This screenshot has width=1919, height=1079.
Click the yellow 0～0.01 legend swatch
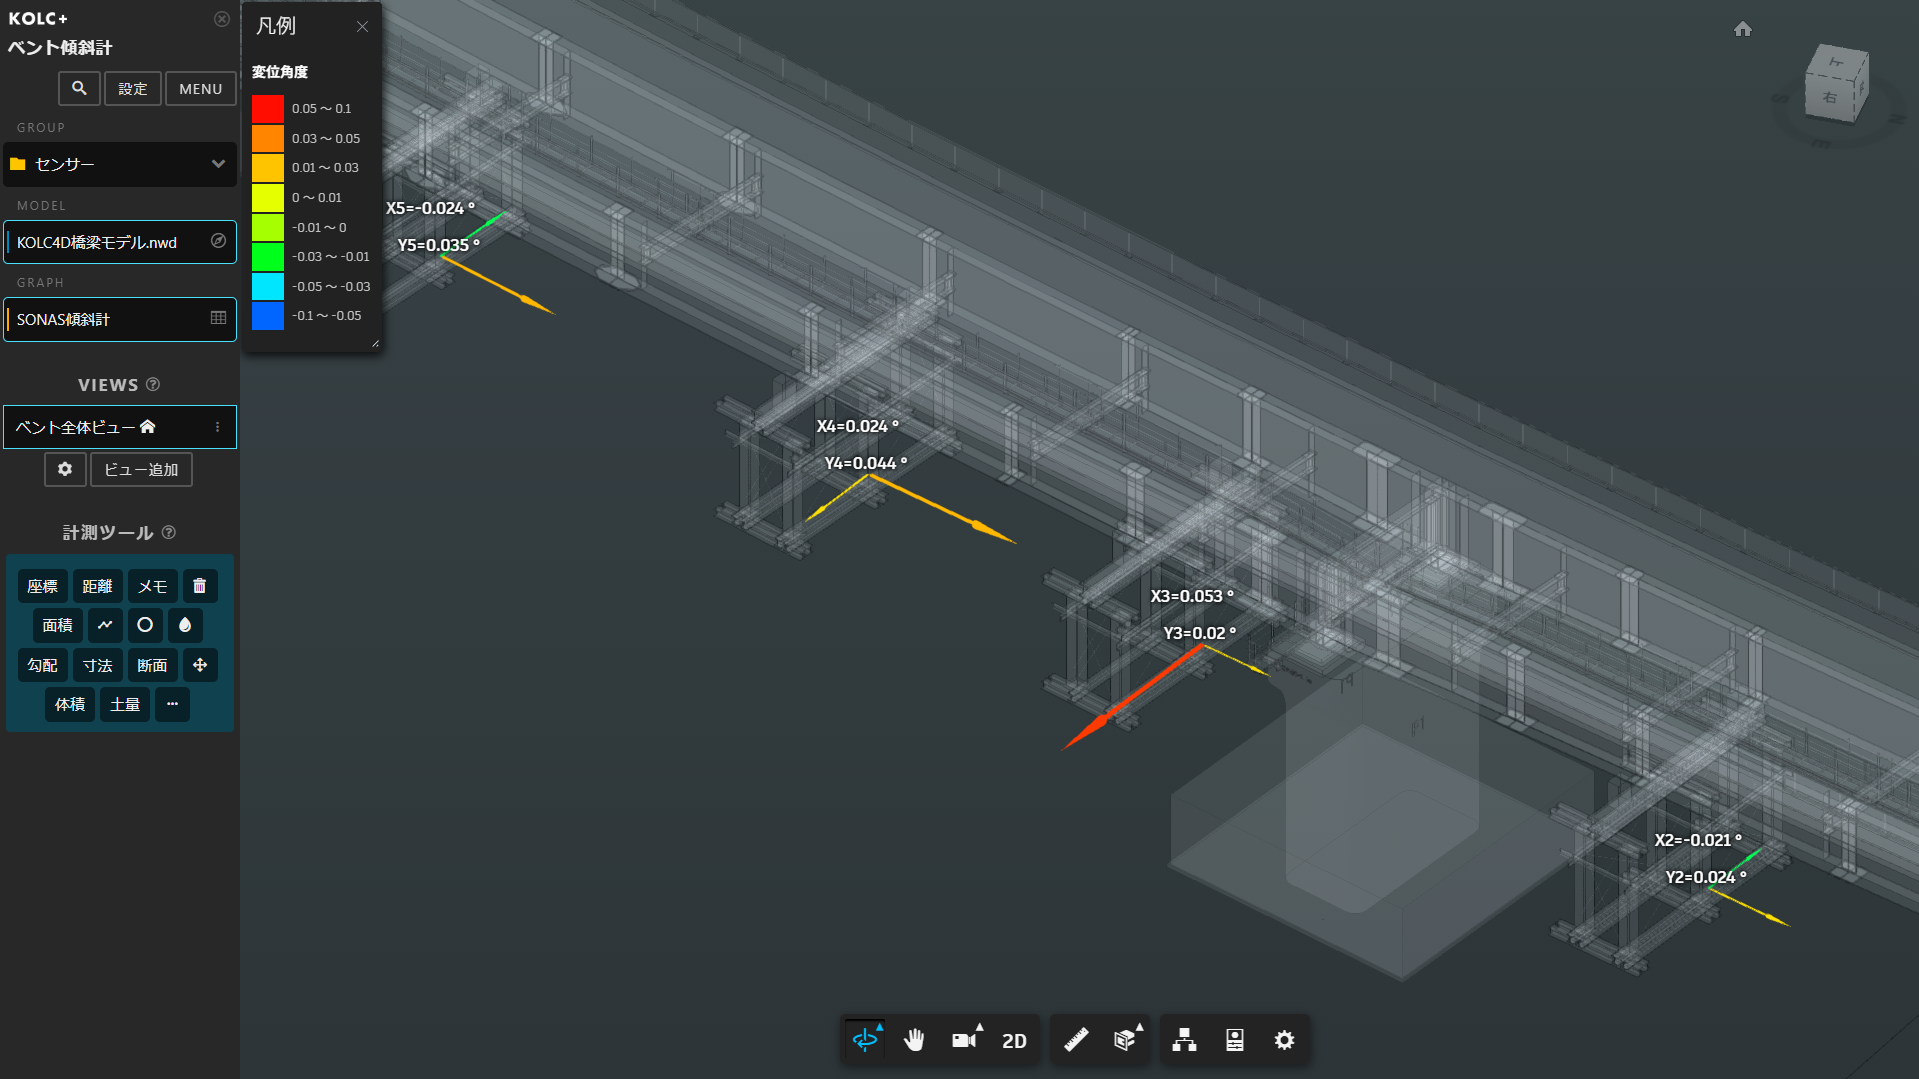(268, 197)
